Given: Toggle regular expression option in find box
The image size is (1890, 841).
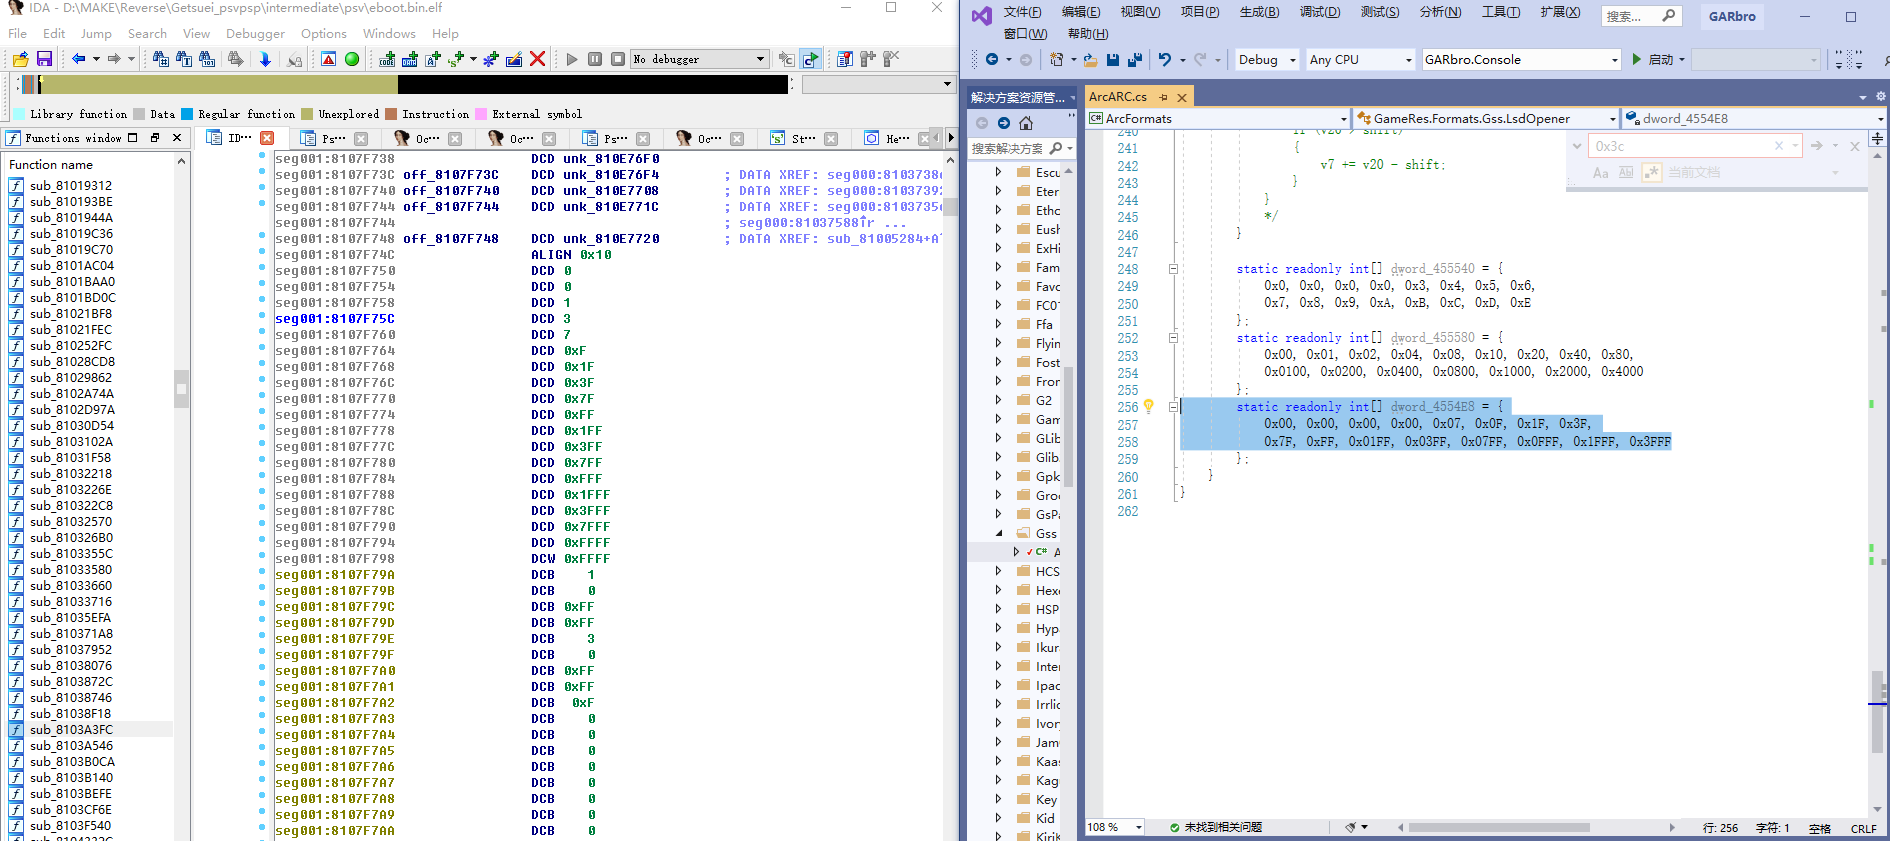Looking at the screenshot, I should (x=1651, y=173).
